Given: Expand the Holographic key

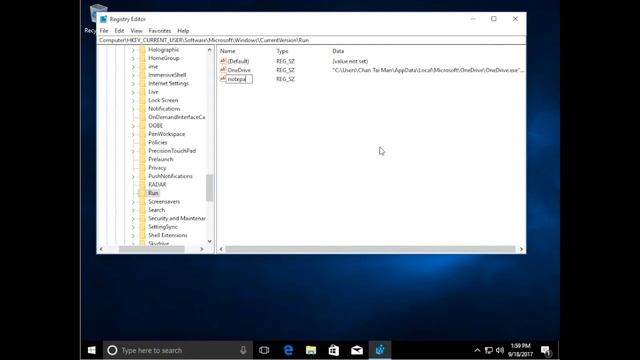Looking at the screenshot, I should coord(133,50).
